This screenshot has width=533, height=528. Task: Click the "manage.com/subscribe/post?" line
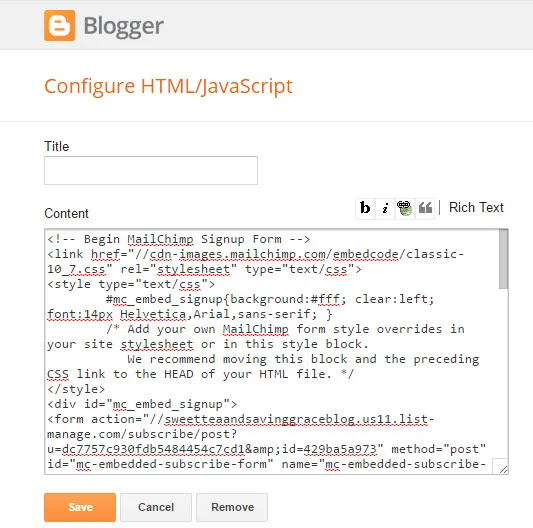coord(142,434)
